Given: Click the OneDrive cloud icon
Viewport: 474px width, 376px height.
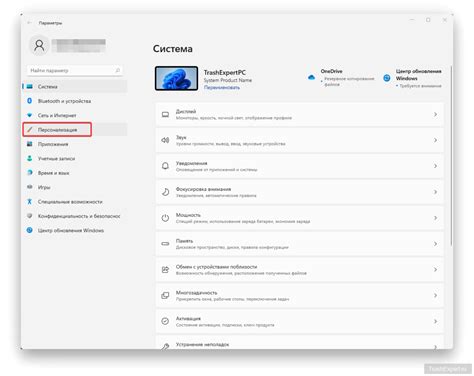Looking at the screenshot, I should 311,77.
